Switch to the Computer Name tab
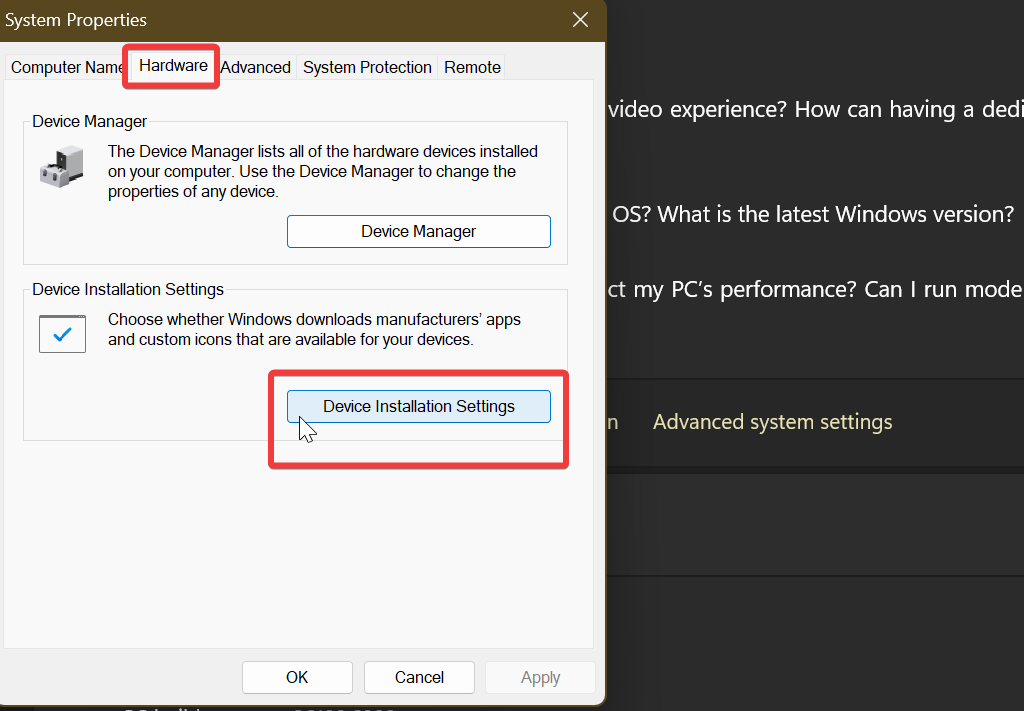The height and width of the screenshot is (711, 1024). click(x=63, y=67)
